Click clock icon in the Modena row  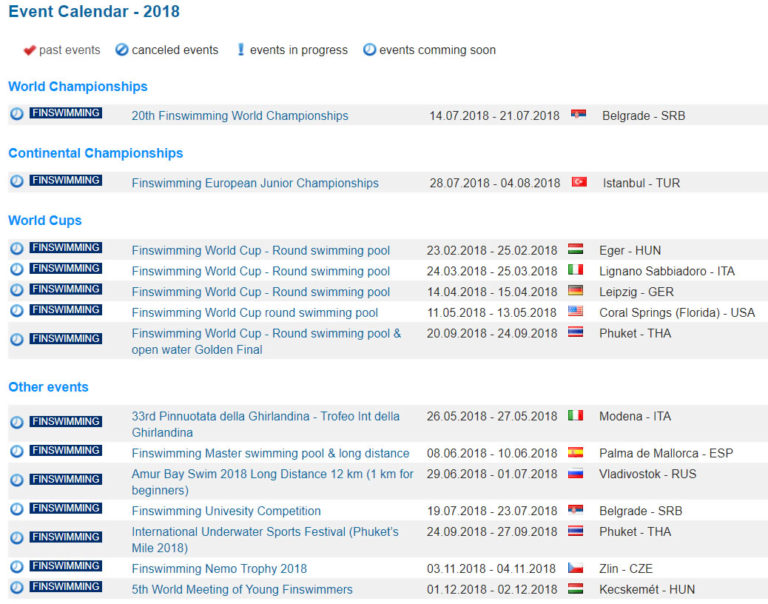point(17,422)
